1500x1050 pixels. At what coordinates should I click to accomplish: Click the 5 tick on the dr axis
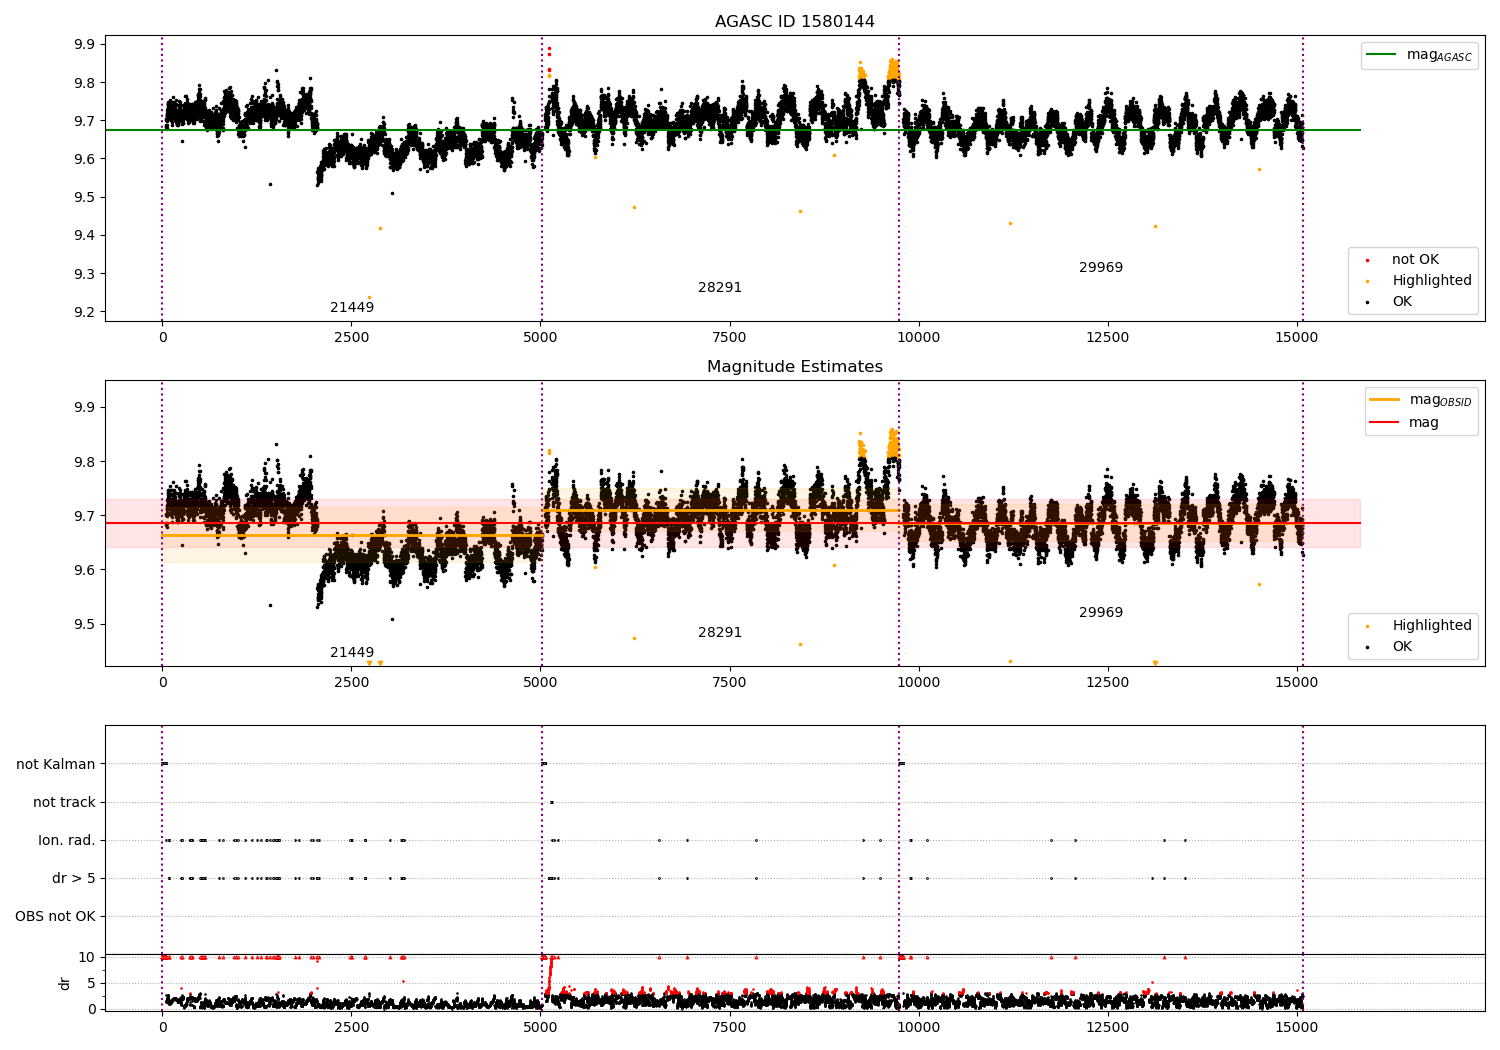[x=92, y=983]
